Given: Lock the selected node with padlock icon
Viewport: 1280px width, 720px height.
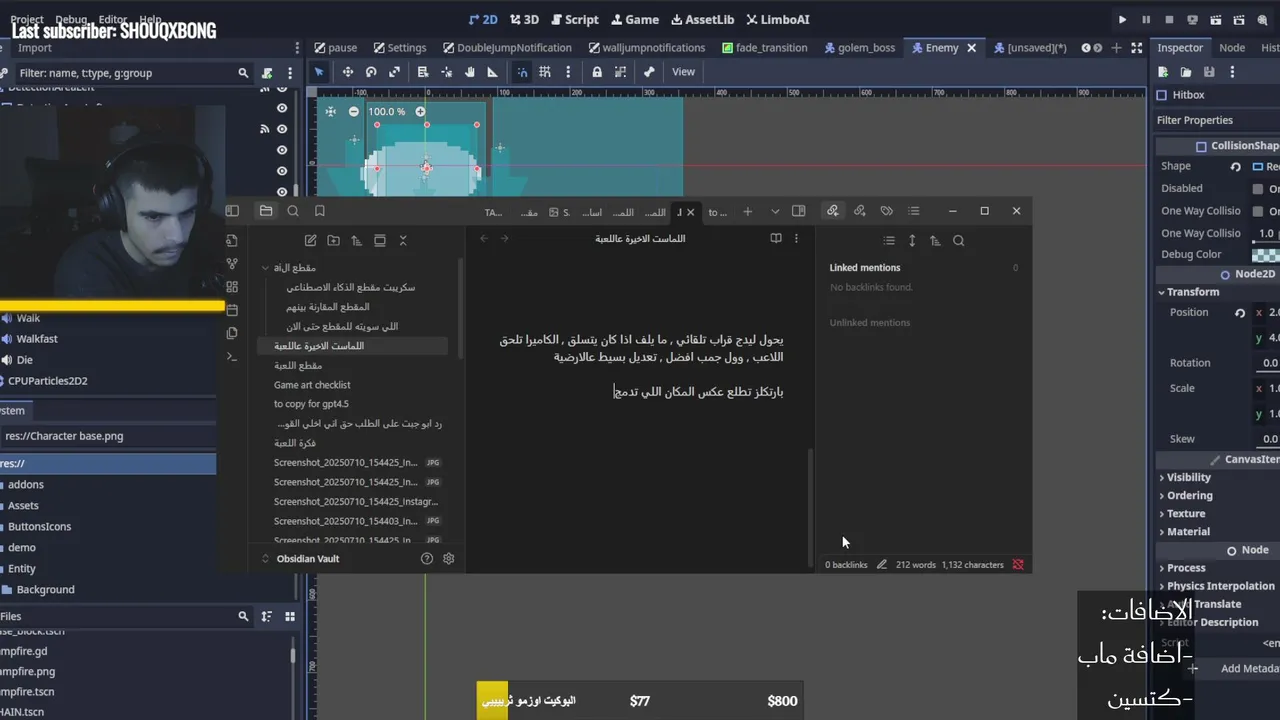Looking at the screenshot, I should 597,72.
